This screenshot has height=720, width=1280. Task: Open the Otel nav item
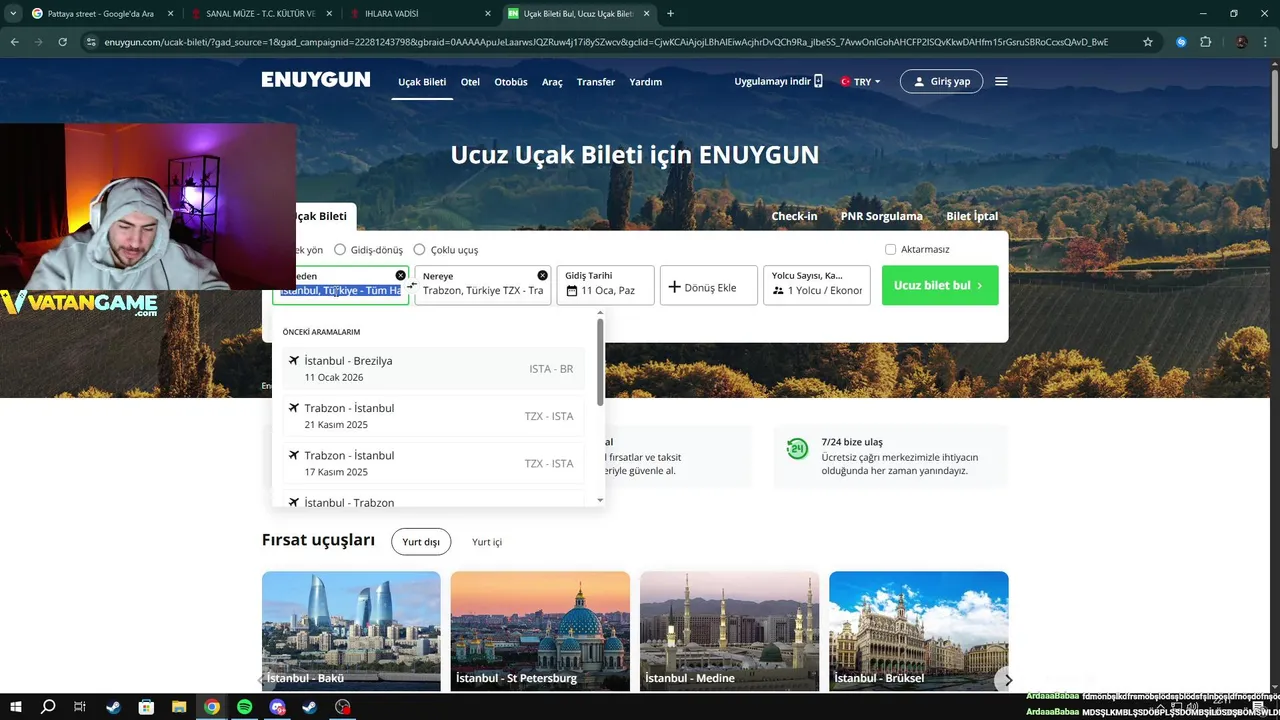pos(470,82)
